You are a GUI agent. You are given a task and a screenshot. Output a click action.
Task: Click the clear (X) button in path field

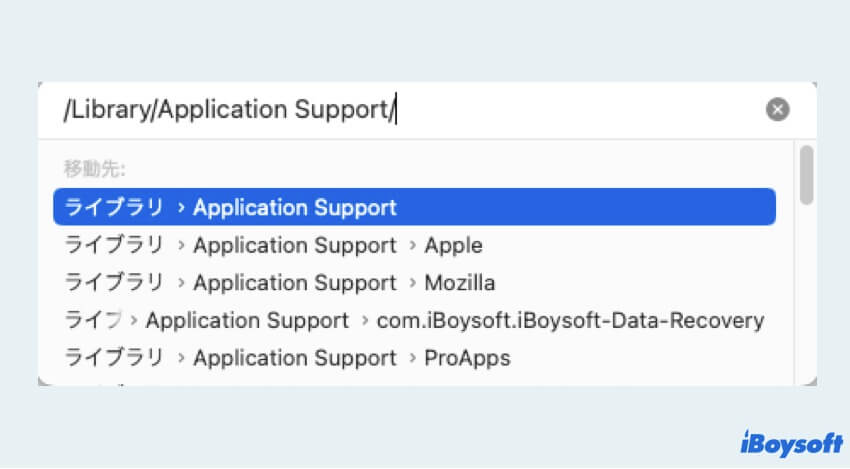pyautogui.click(x=777, y=110)
